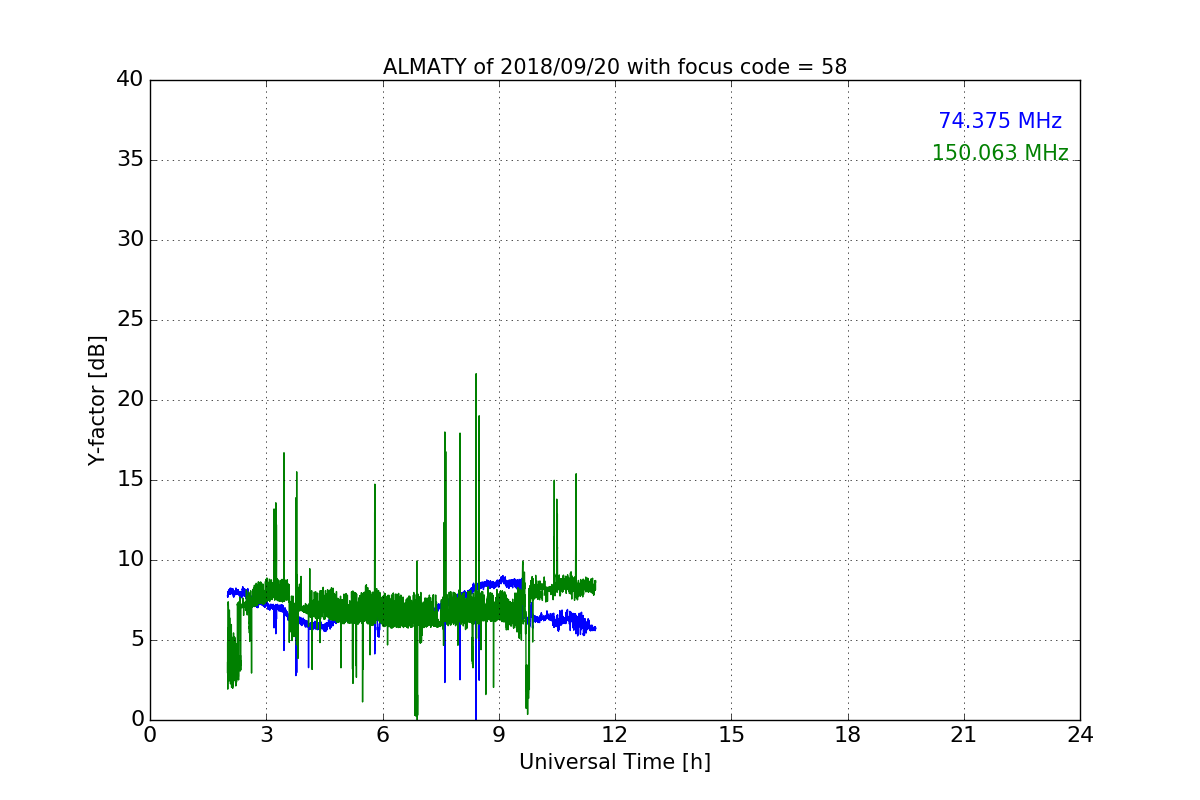This screenshot has height=800, width=1200.
Task: Click the x-axis tick label '12'
Action: [x=615, y=734]
